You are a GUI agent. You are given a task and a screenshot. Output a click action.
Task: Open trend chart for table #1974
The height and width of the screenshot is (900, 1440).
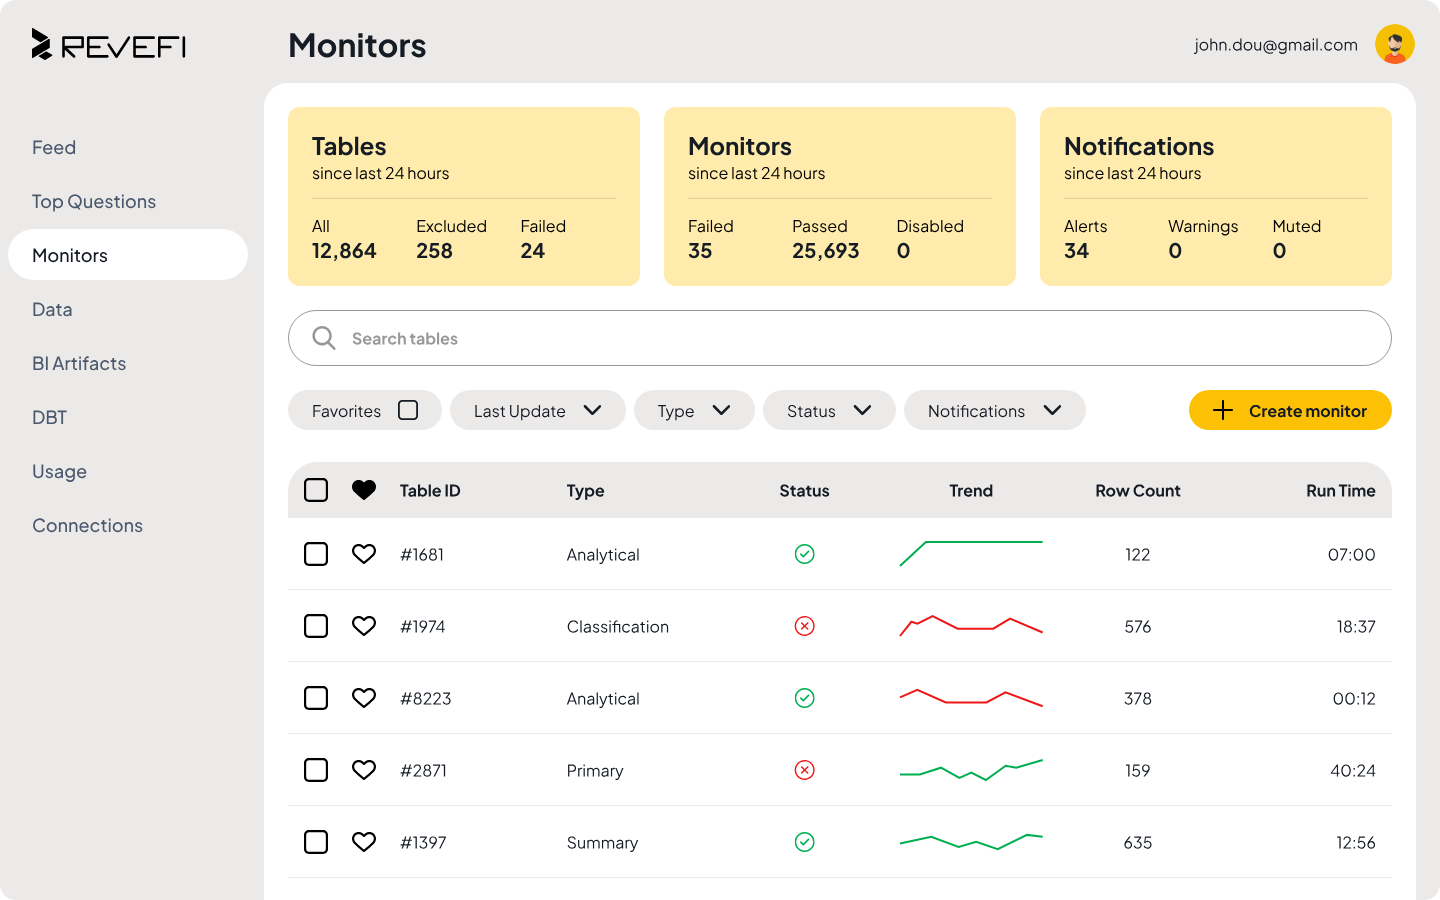[x=971, y=626]
